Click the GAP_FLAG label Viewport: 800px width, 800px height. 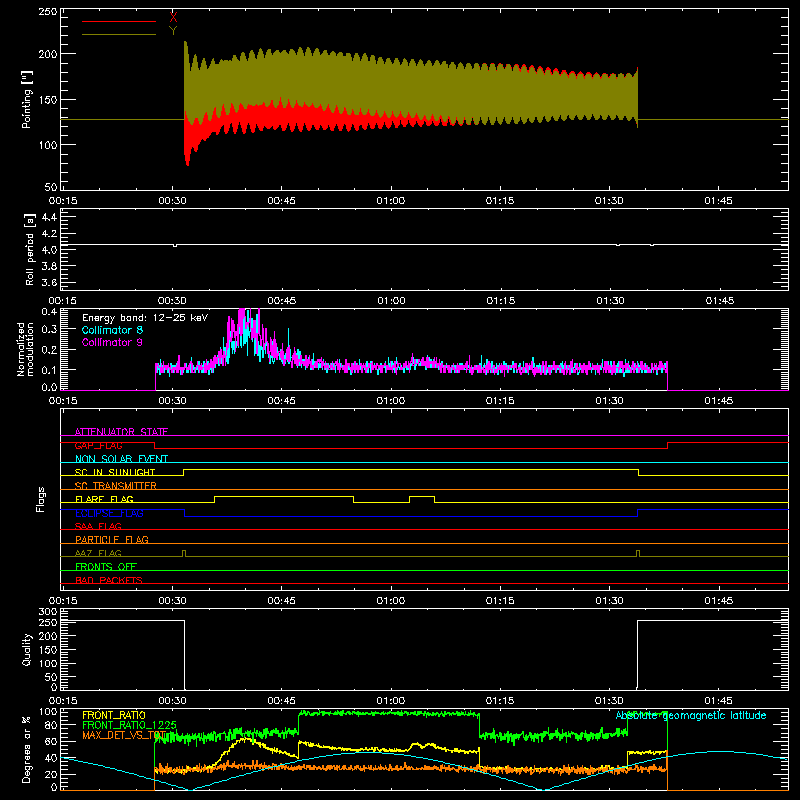click(x=98, y=445)
